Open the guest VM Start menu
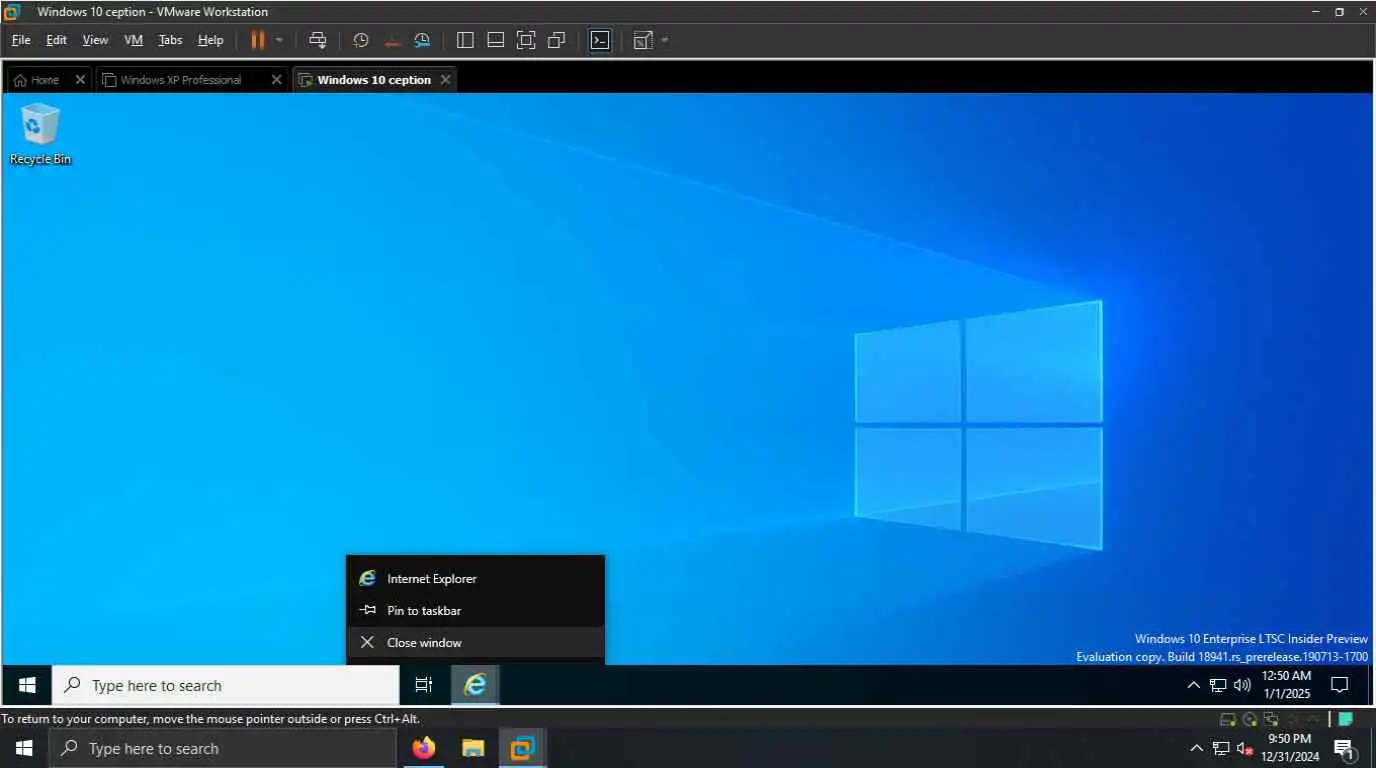Screen dimensions: 1376x768 click(x=27, y=685)
